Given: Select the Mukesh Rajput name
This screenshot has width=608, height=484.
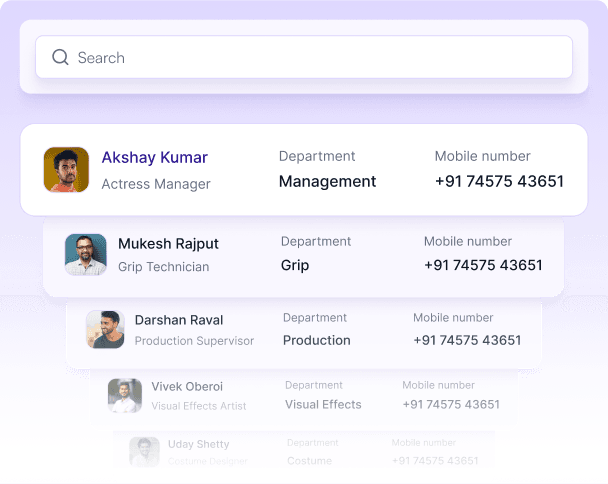Looking at the screenshot, I should click(x=168, y=243).
